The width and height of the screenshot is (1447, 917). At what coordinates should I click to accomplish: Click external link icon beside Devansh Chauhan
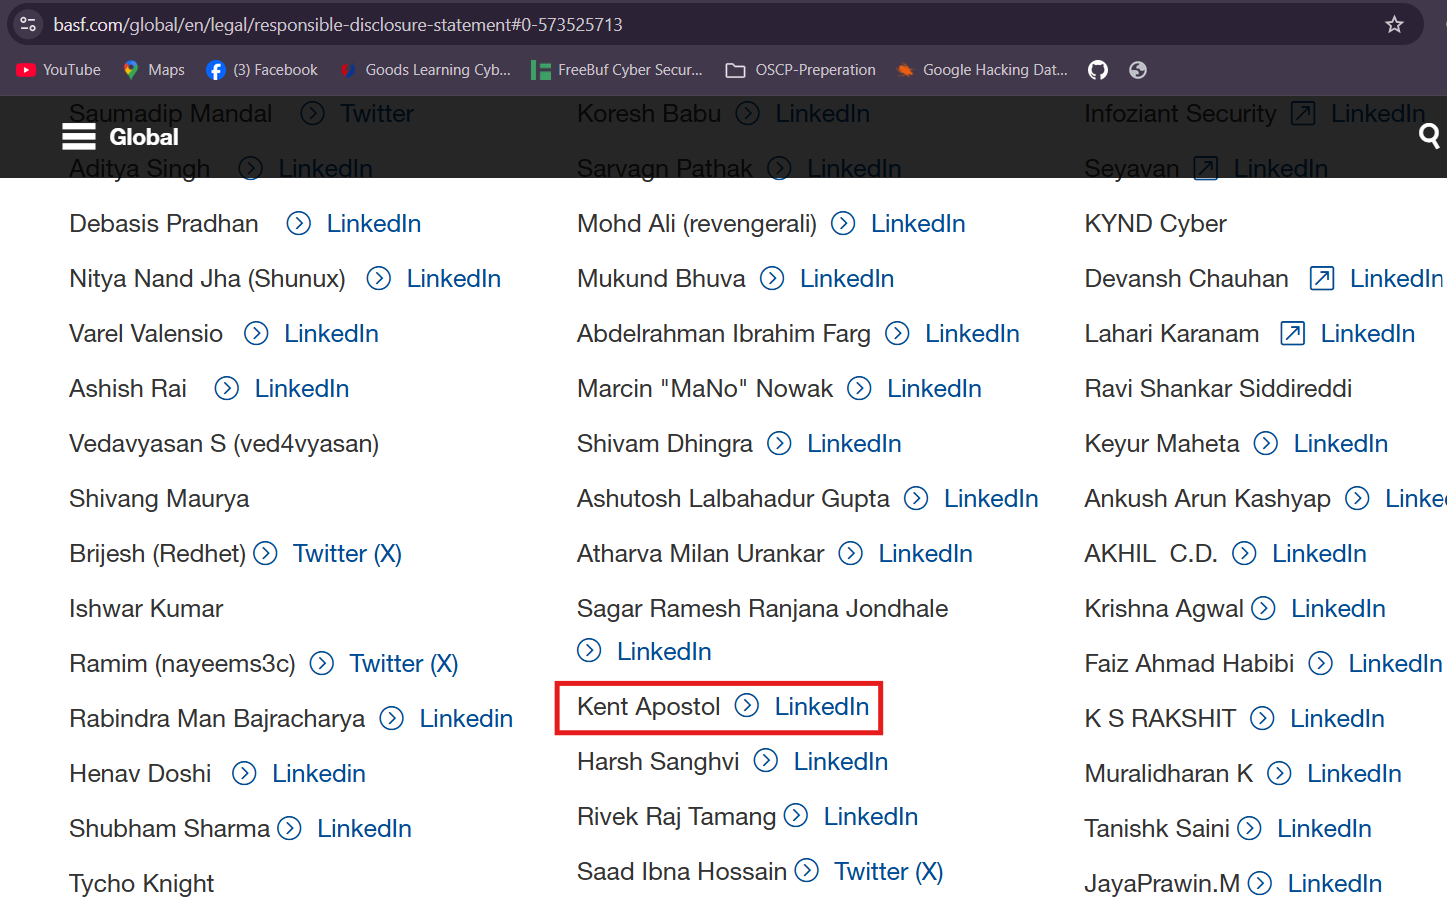click(x=1321, y=279)
